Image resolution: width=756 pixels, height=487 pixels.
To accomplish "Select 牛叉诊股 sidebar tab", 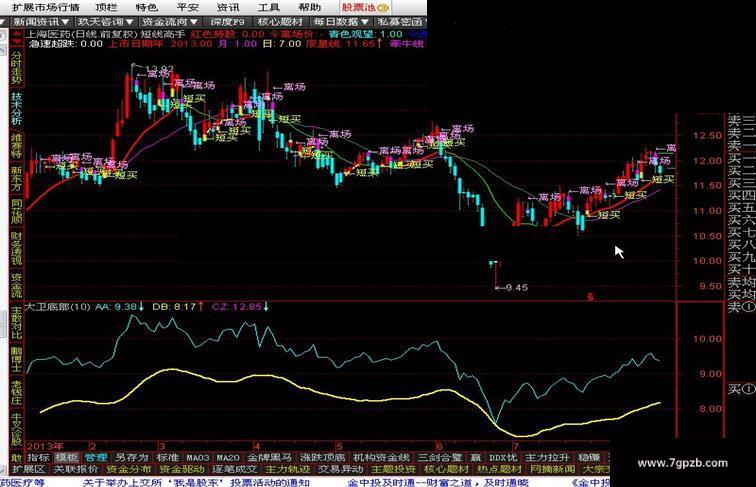I will pos(17,429).
